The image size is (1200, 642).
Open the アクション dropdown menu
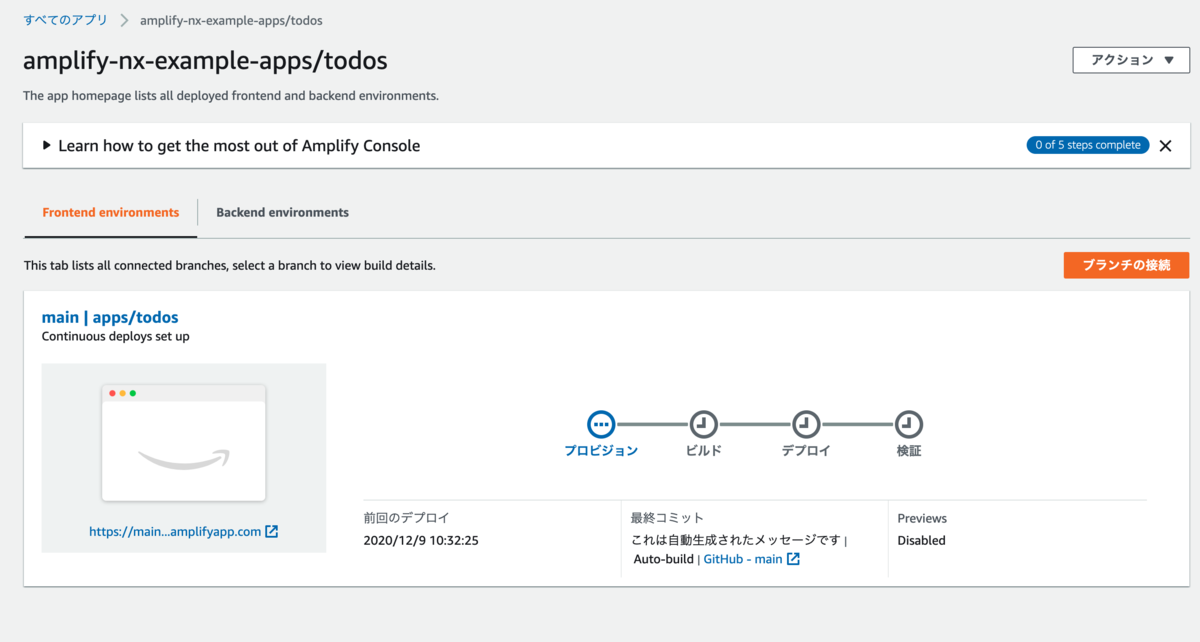(1132, 60)
